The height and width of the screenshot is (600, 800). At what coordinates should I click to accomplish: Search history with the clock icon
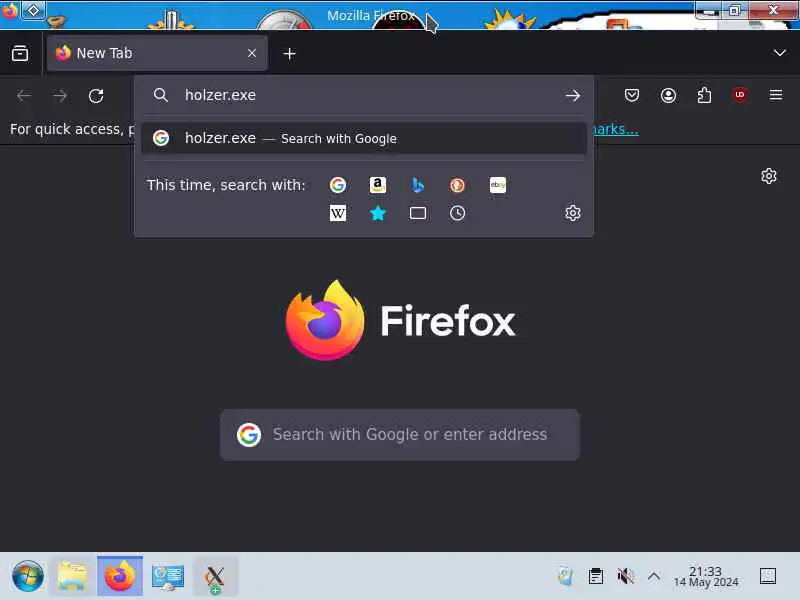tap(458, 213)
